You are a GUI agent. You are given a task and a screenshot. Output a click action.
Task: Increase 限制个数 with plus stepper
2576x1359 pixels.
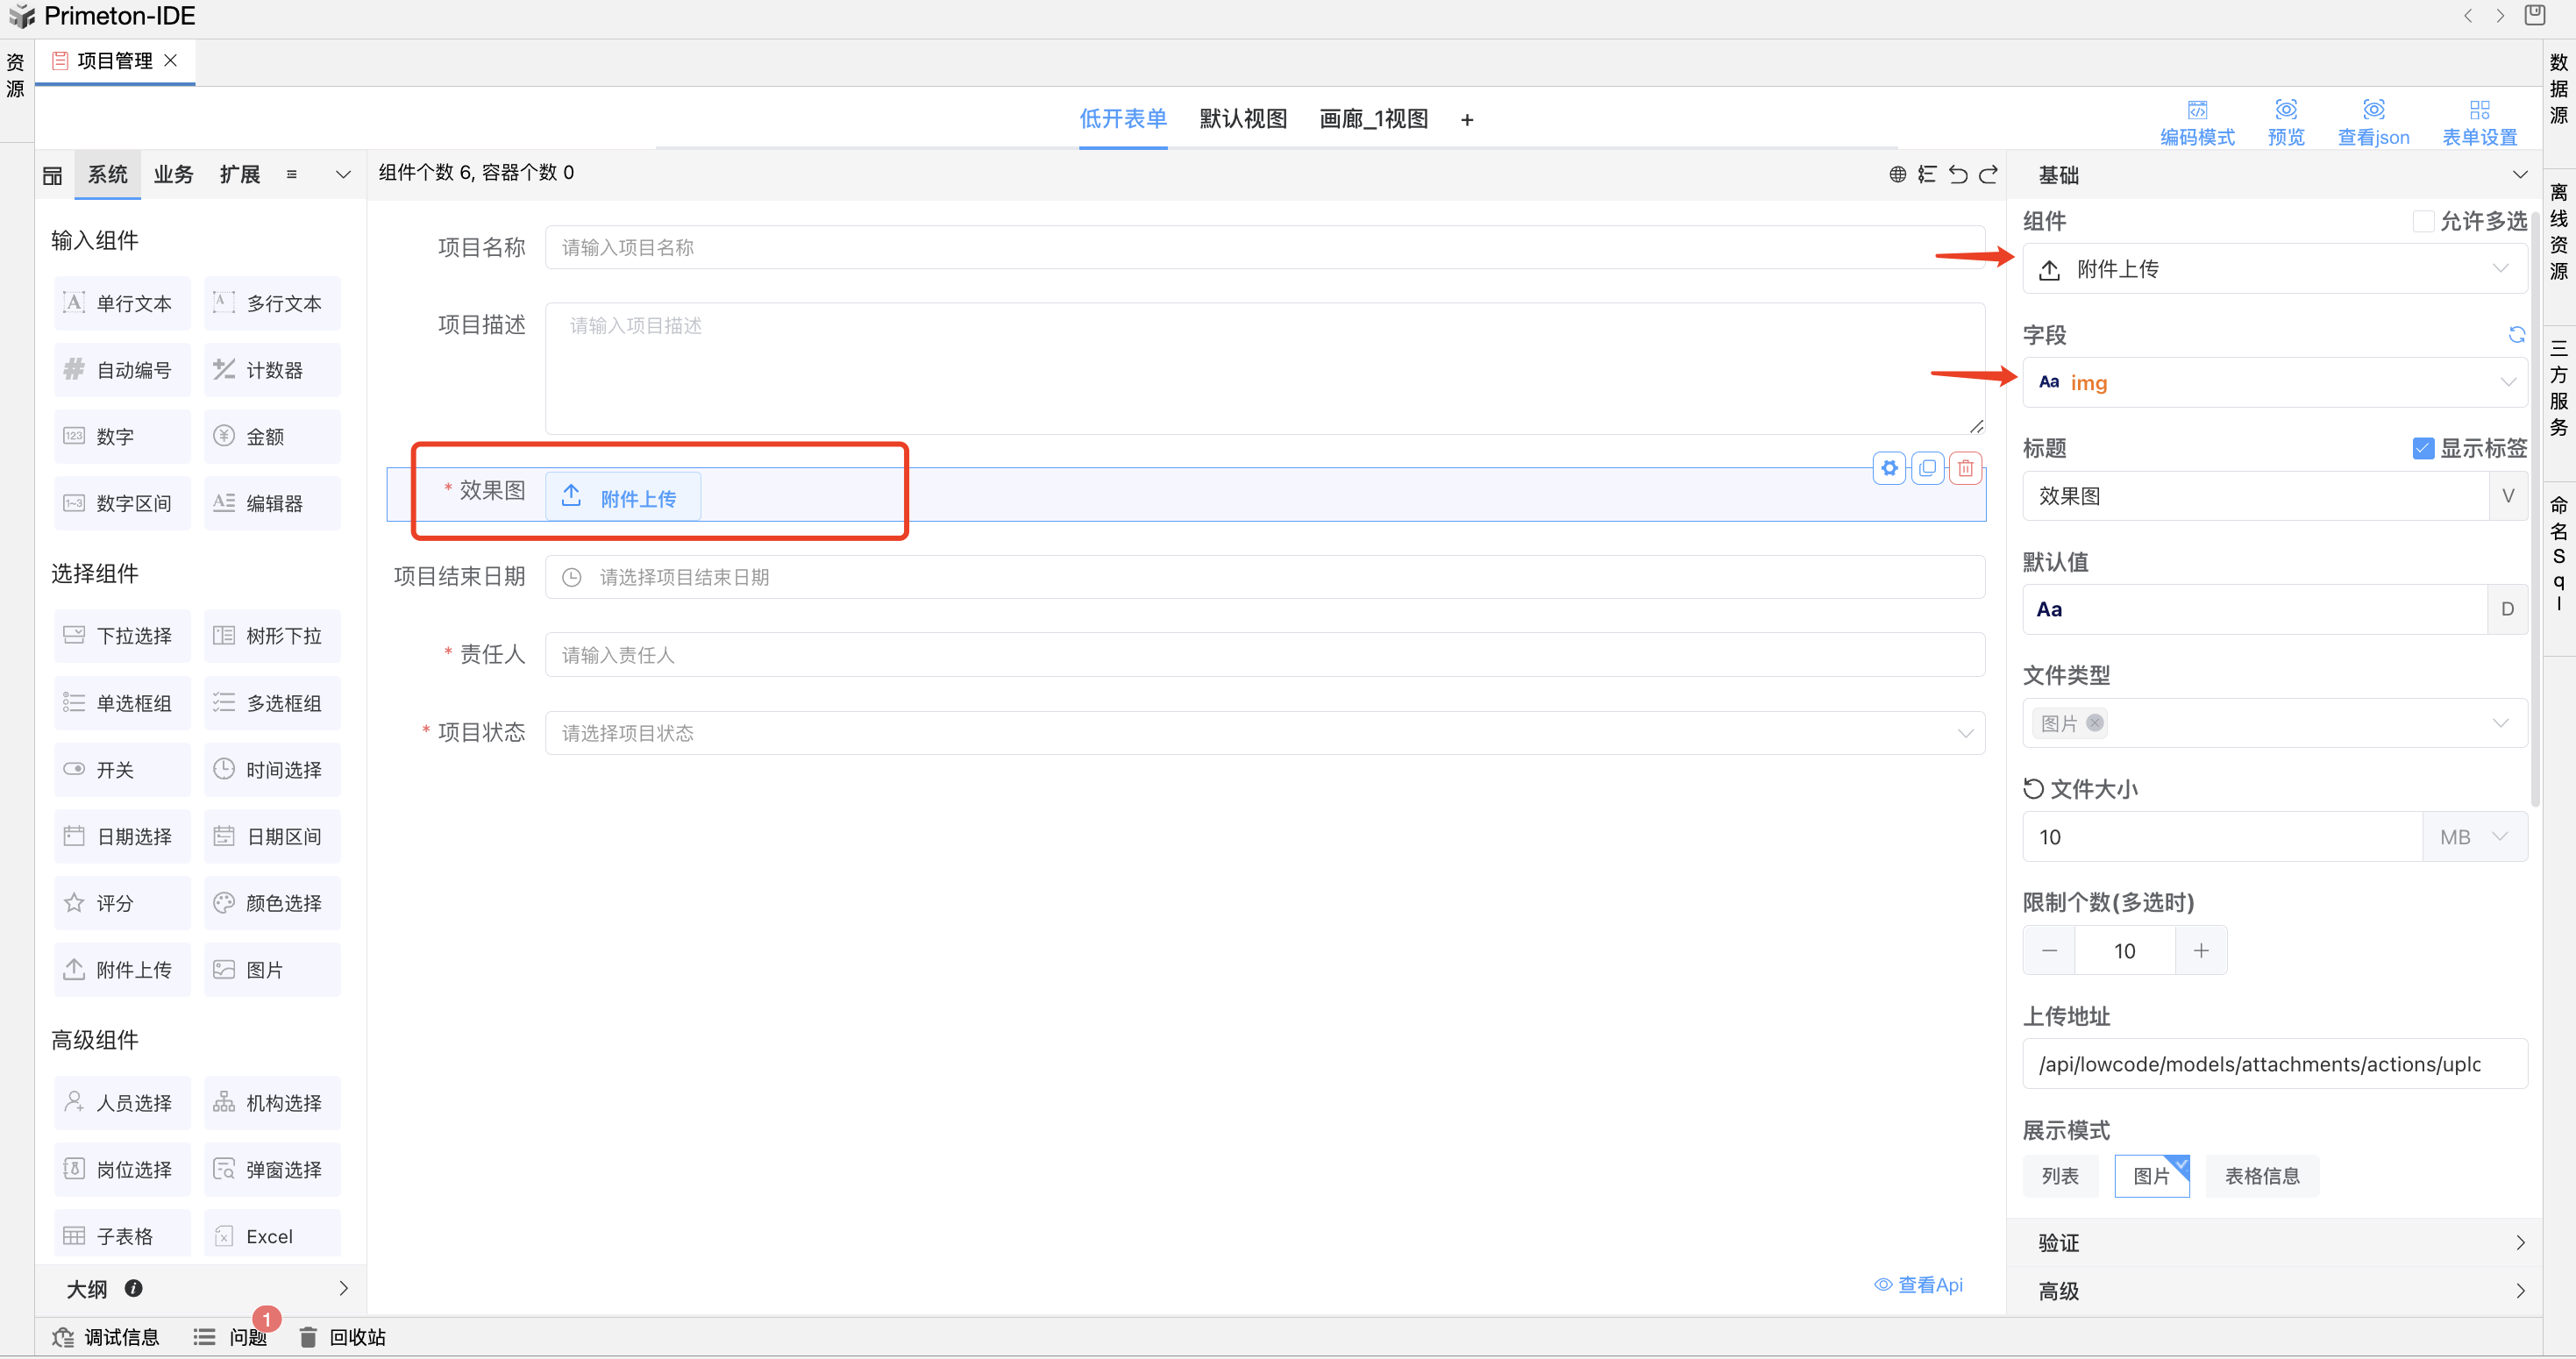pyautogui.click(x=2200, y=951)
